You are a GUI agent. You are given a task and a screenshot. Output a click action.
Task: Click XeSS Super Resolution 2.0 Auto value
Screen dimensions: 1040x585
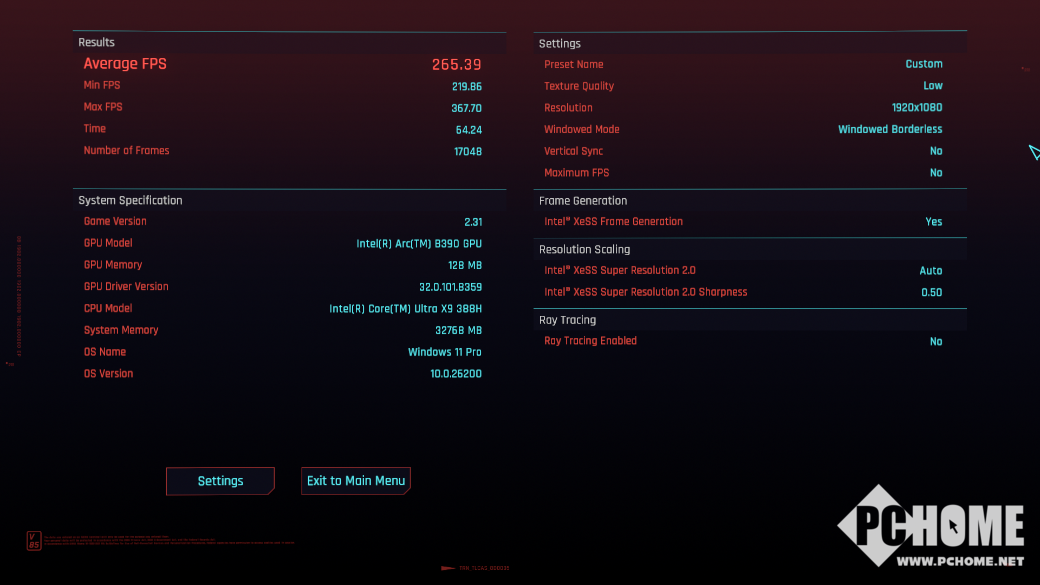[930, 271]
